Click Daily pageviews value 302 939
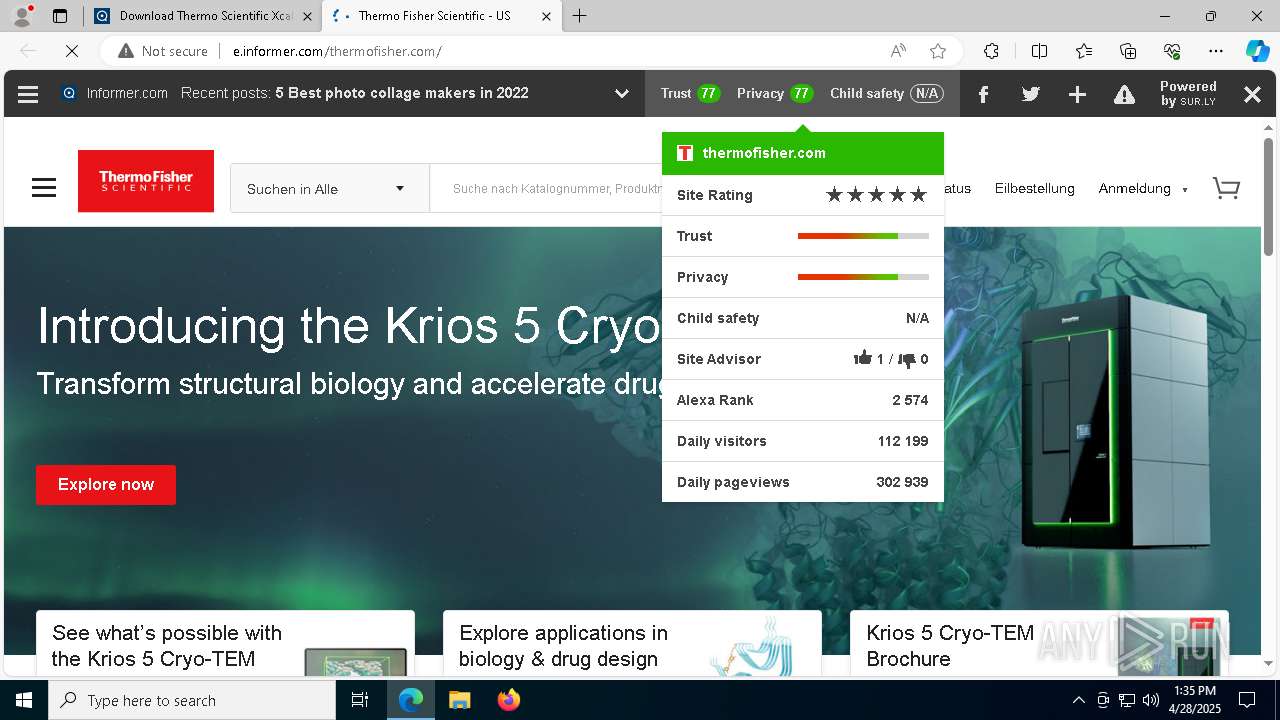Viewport: 1280px width, 720px height. (x=902, y=482)
